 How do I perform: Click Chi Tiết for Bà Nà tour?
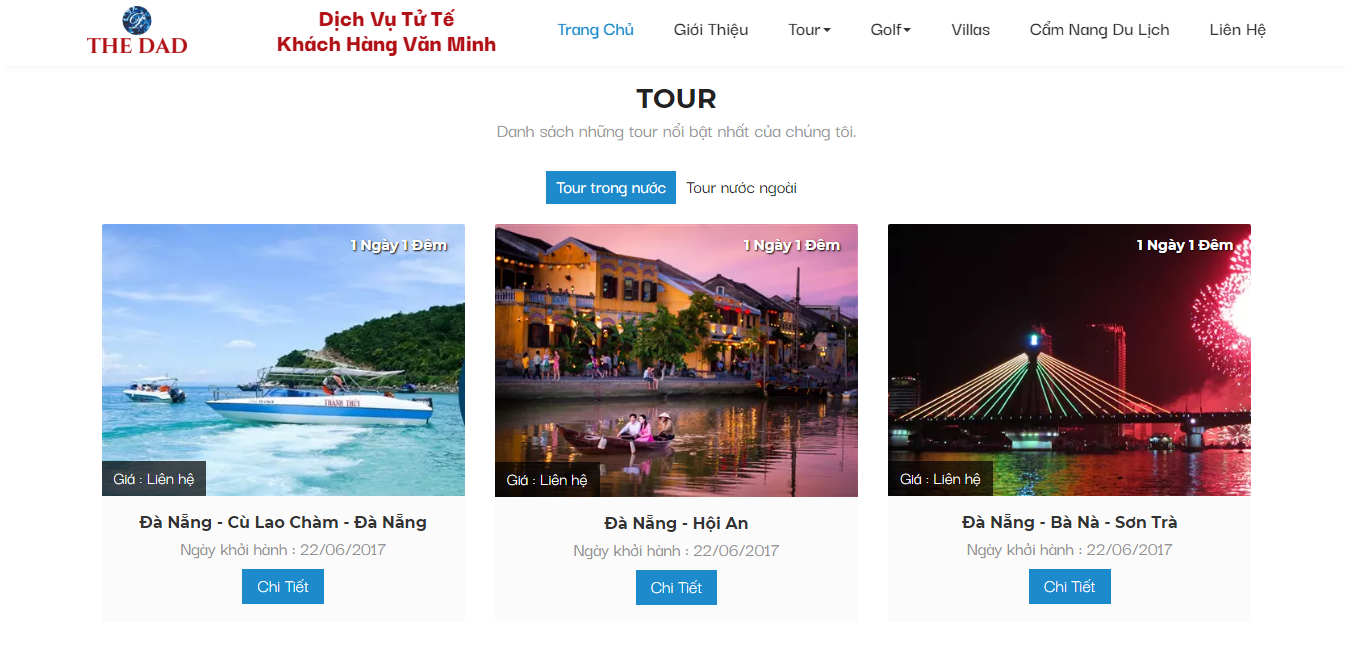point(1069,587)
